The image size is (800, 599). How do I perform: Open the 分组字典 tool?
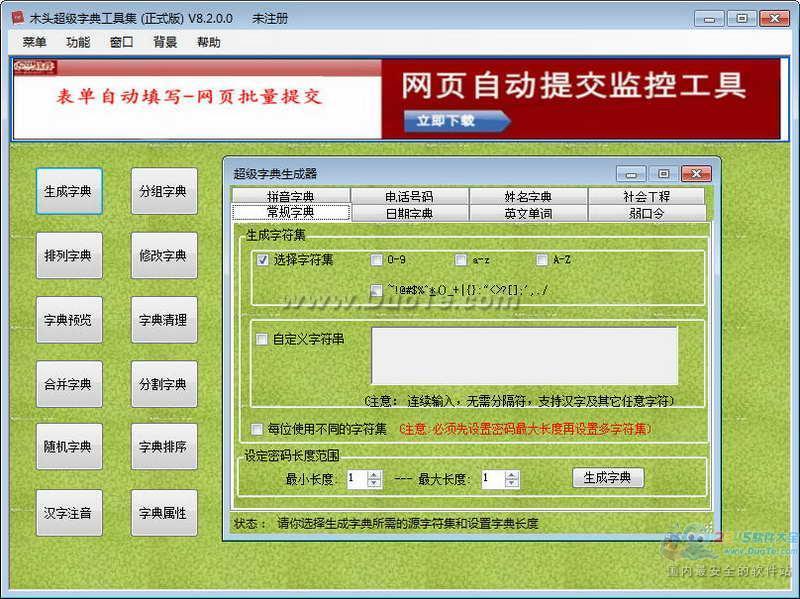pyautogui.click(x=164, y=191)
